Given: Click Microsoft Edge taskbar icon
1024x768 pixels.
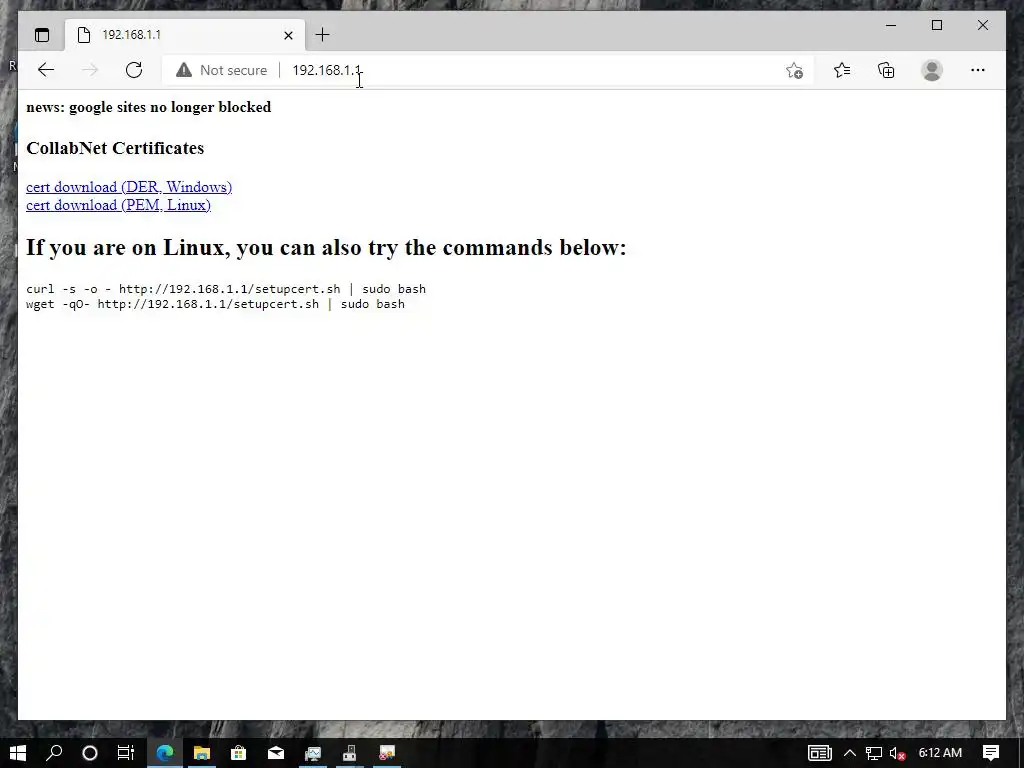Looking at the screenshot, I should [165, 753].
